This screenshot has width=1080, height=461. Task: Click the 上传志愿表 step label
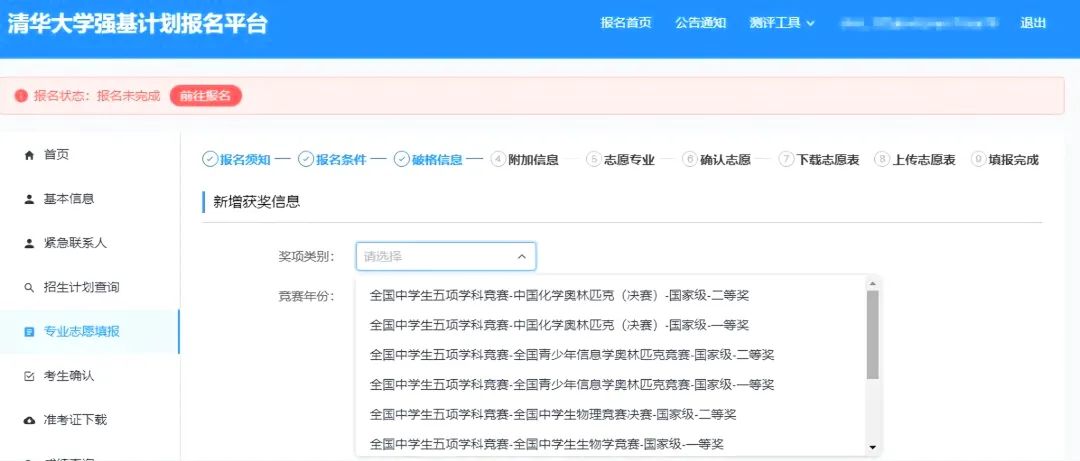(x=924, y=160)
